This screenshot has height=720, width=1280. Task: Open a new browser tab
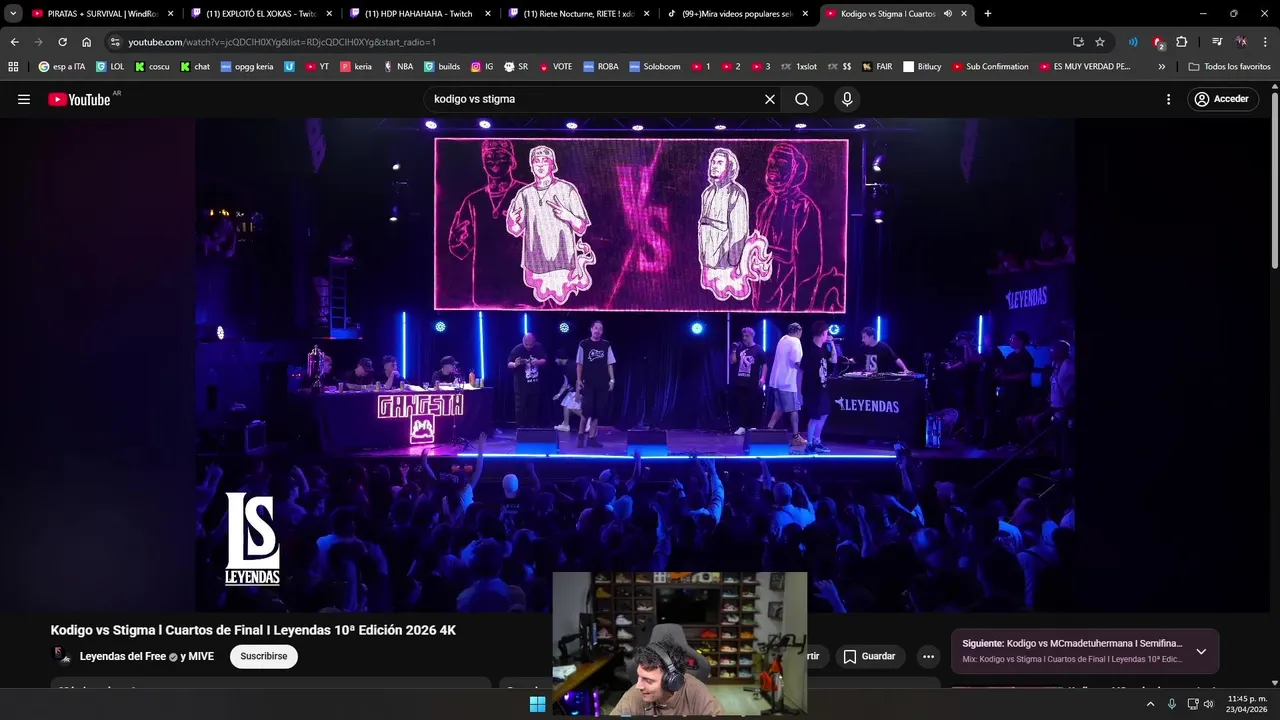tap(988, 14)
